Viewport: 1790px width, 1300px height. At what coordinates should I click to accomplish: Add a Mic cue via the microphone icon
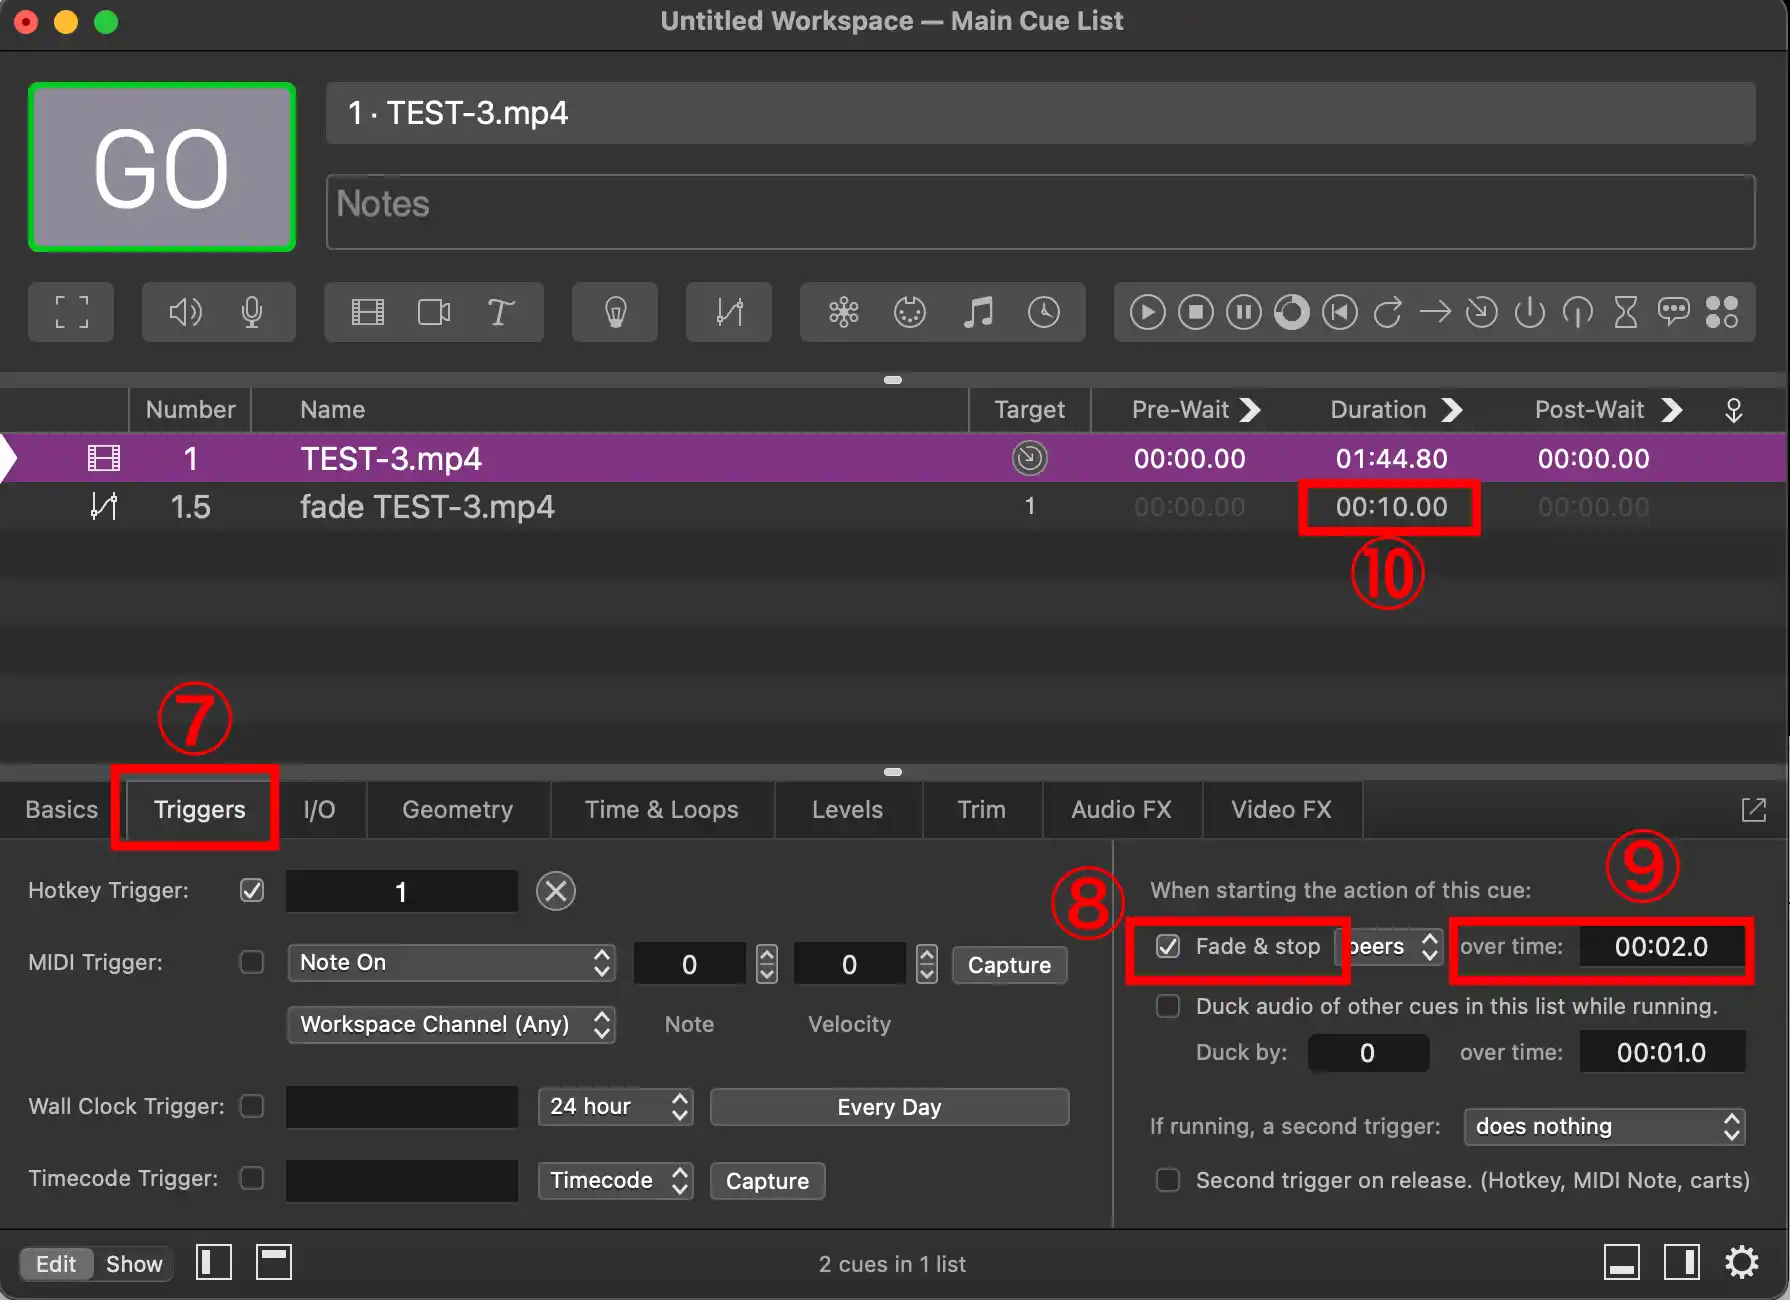pyautogui.click(x=252, y=313)
